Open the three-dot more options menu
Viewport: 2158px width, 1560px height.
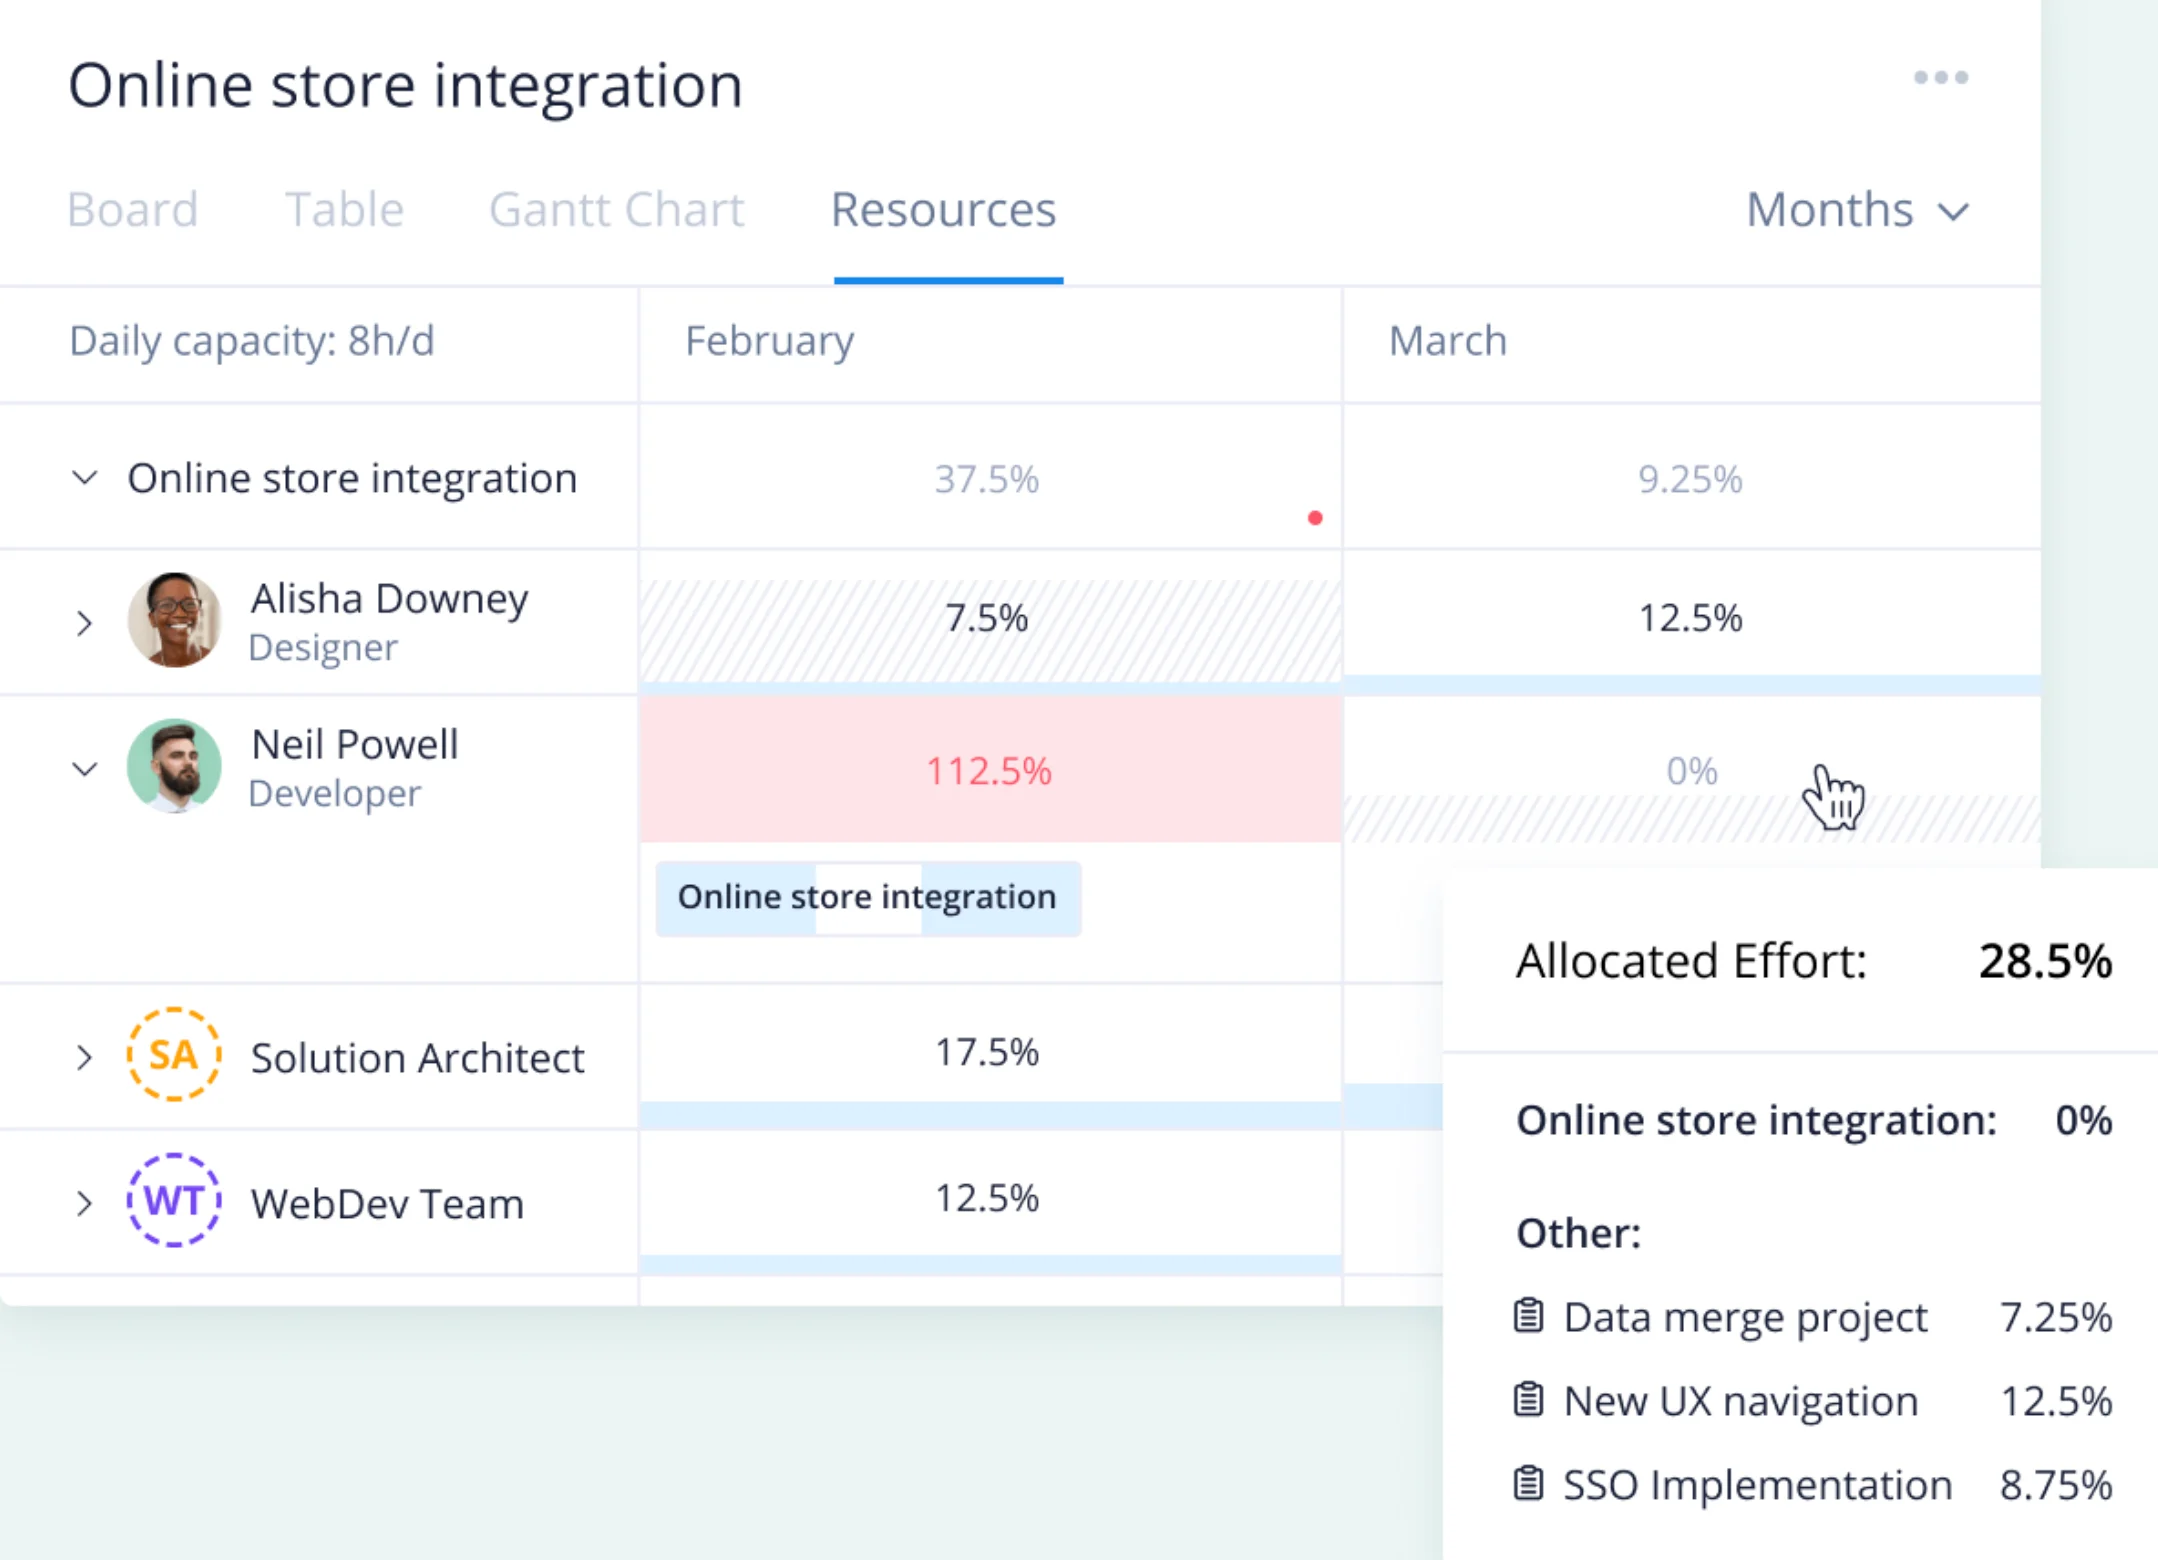[1940, 78]
